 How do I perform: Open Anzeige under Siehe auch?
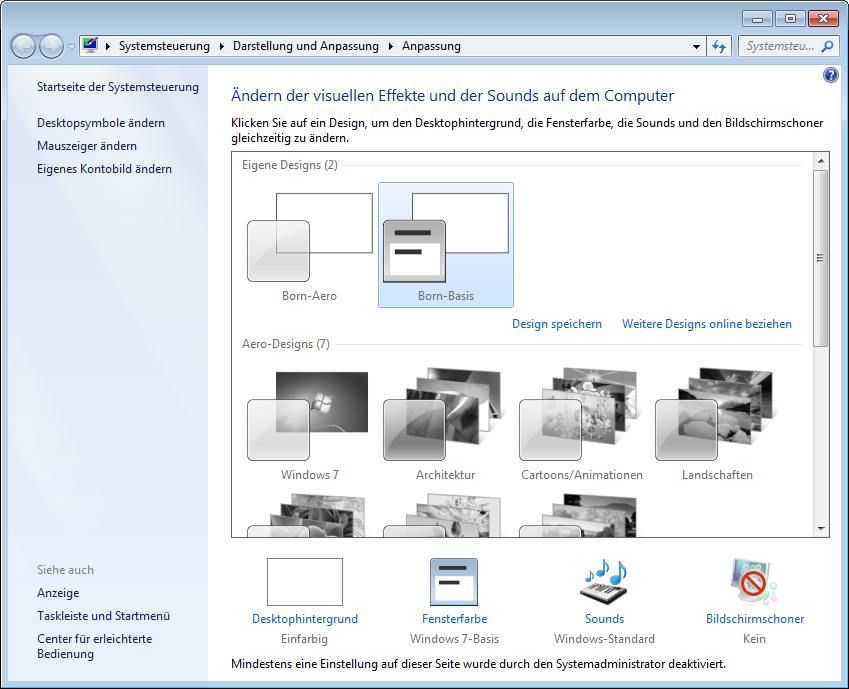click(58, 593)
